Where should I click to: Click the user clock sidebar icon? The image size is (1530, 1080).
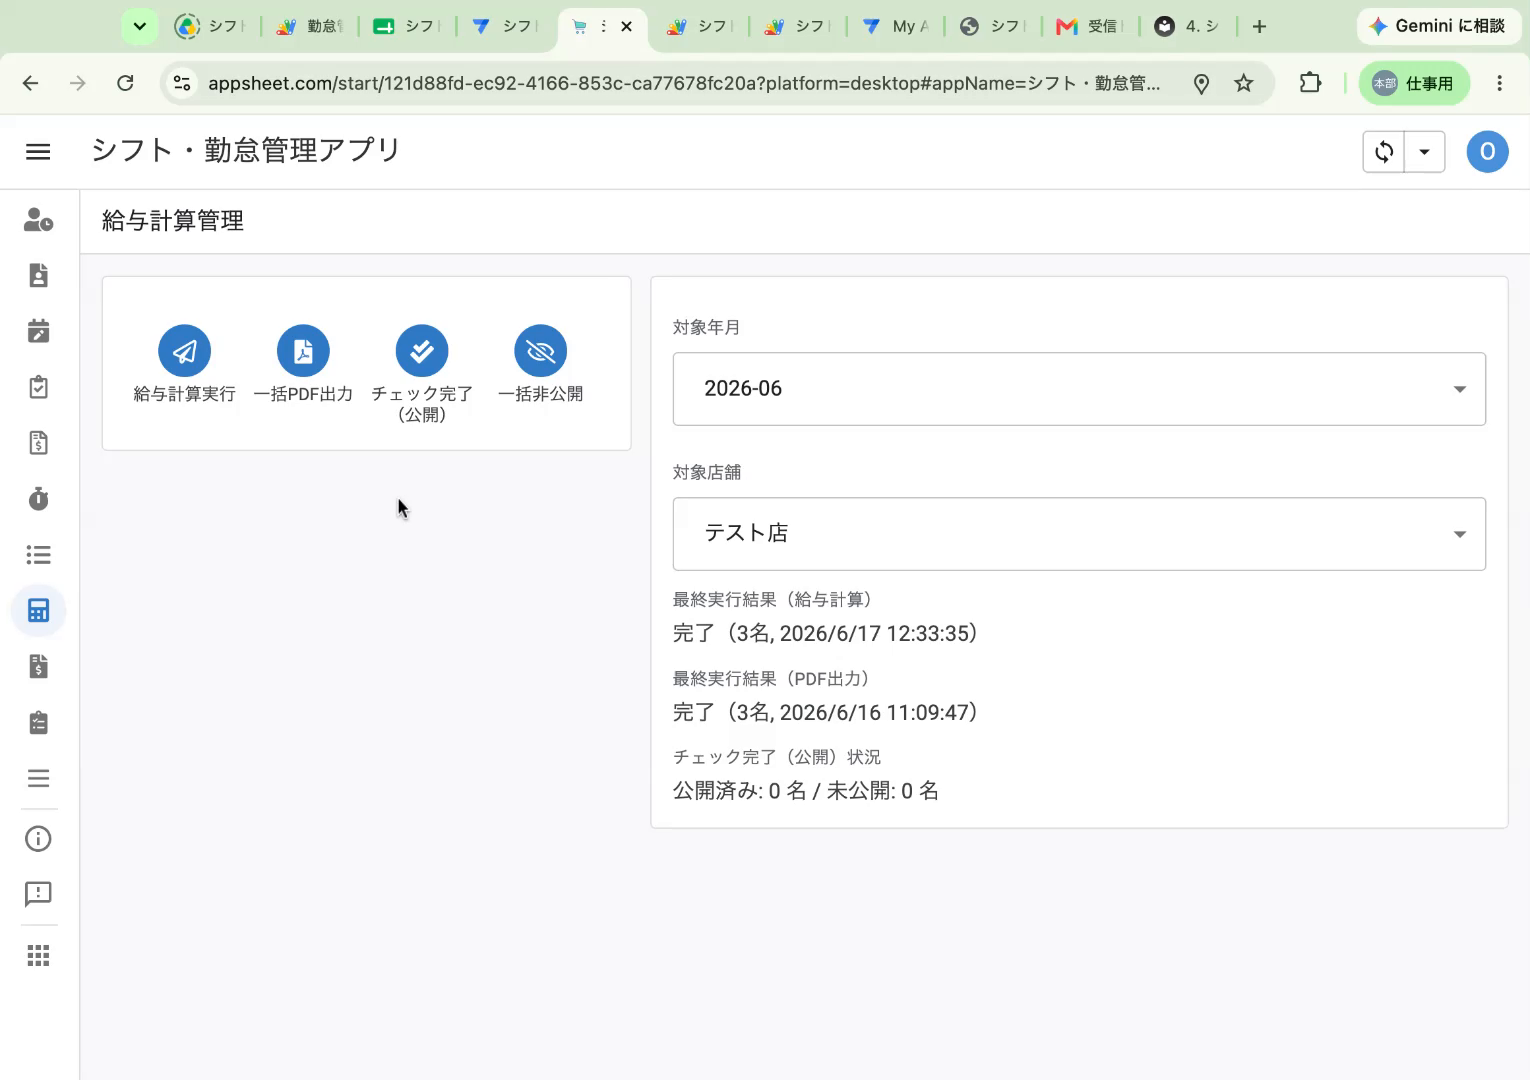click(38, 220)
